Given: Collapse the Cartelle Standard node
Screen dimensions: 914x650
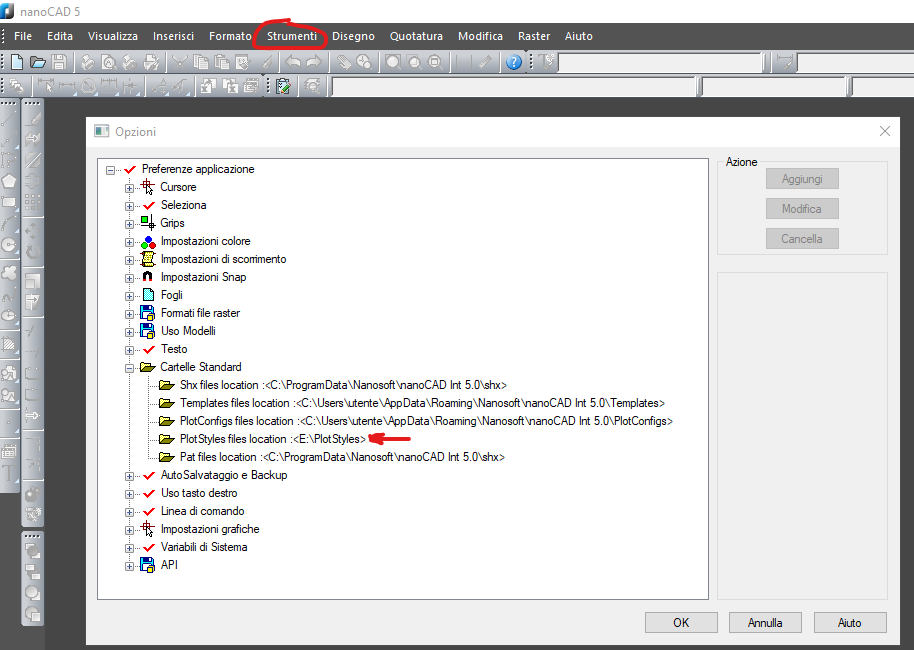Looking at the screenshot, I should (x=129, y=367).
